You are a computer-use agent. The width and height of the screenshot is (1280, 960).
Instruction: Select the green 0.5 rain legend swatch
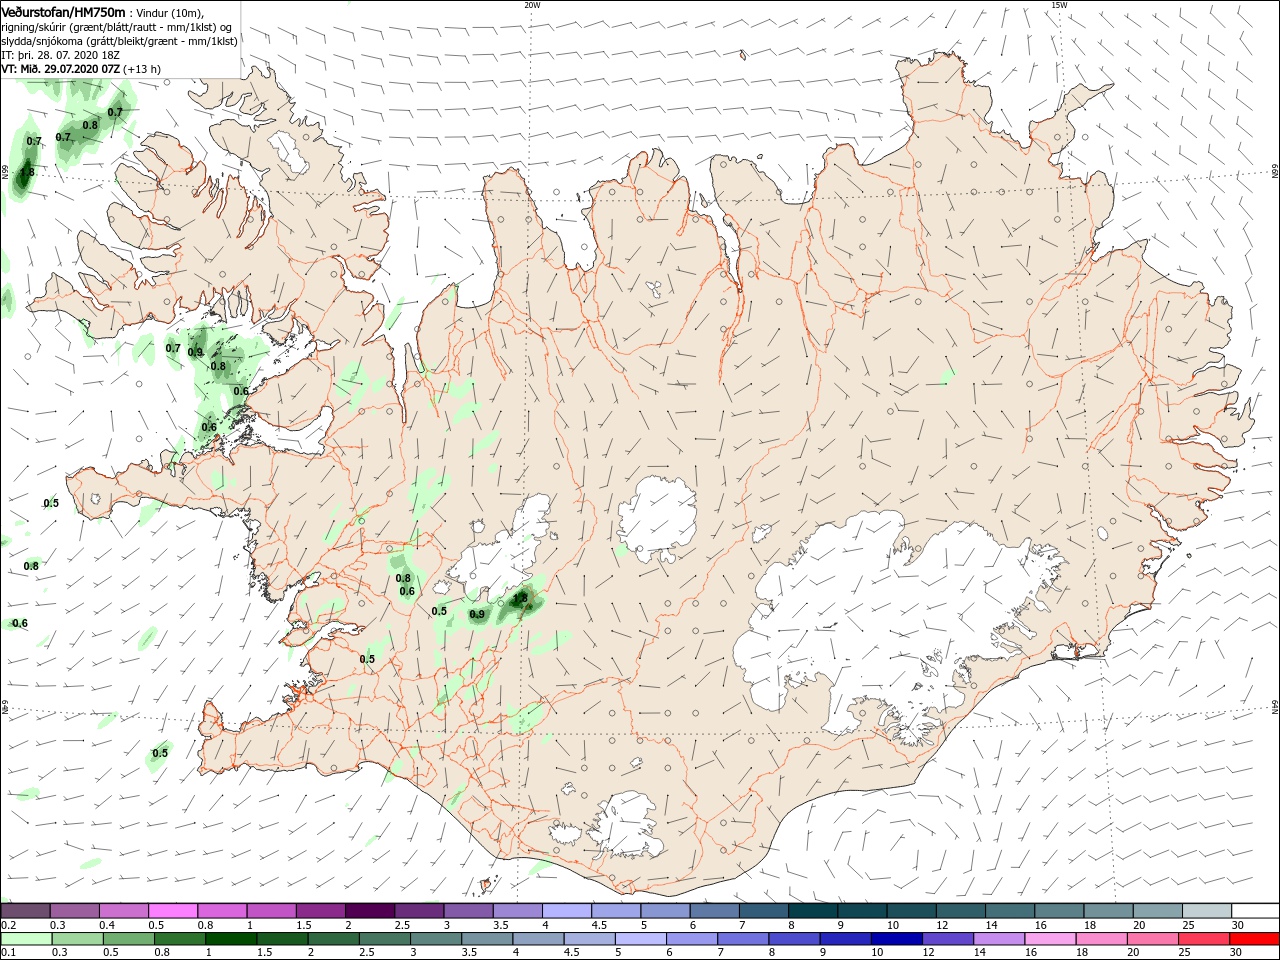tap(128, 940)
